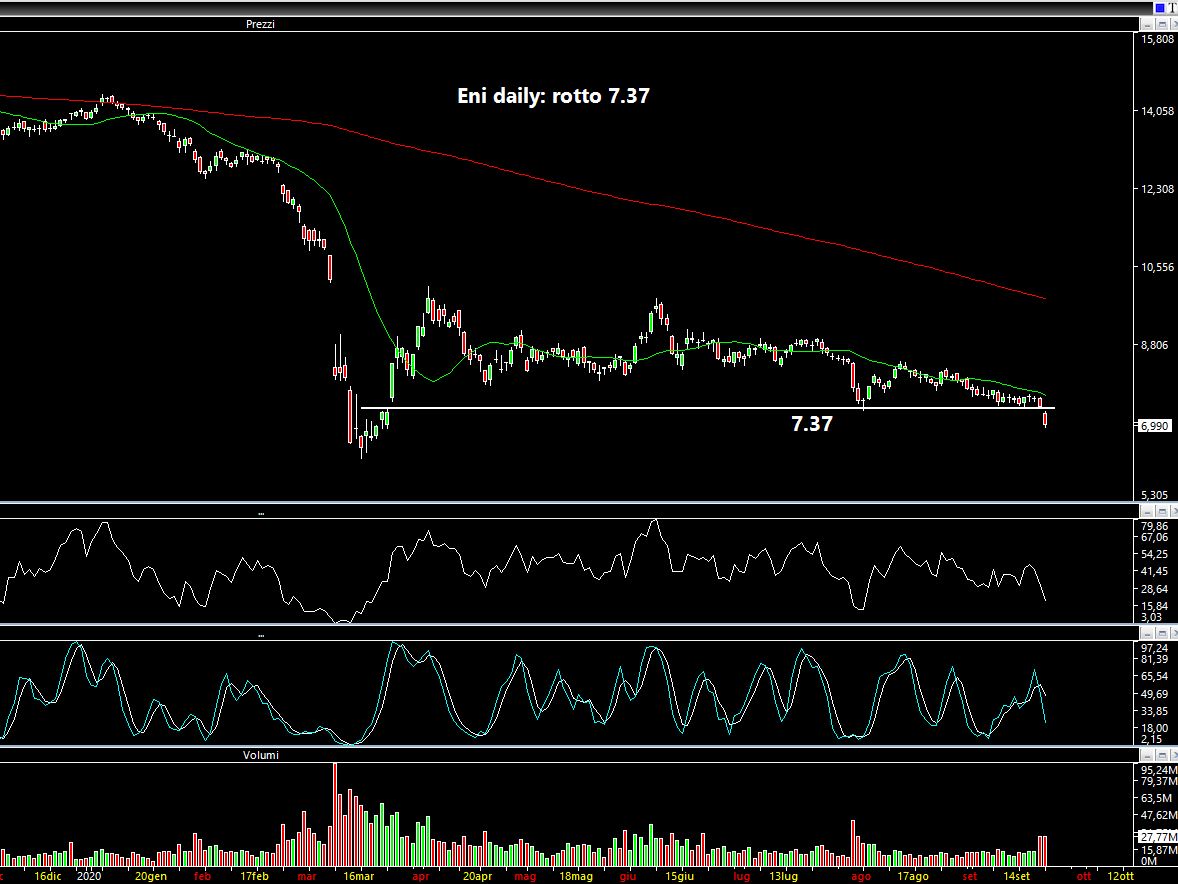Screen dimensions: 1178x884
Task: Click the 79,86 oscillator scale value
Action: point(1155,526)
